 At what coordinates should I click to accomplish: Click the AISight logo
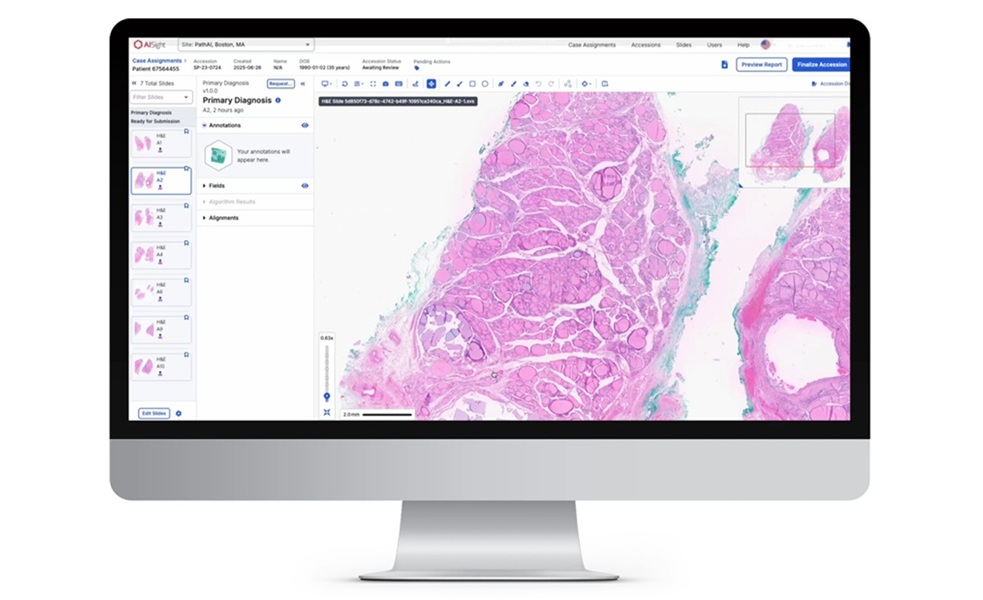click(150, 45)
